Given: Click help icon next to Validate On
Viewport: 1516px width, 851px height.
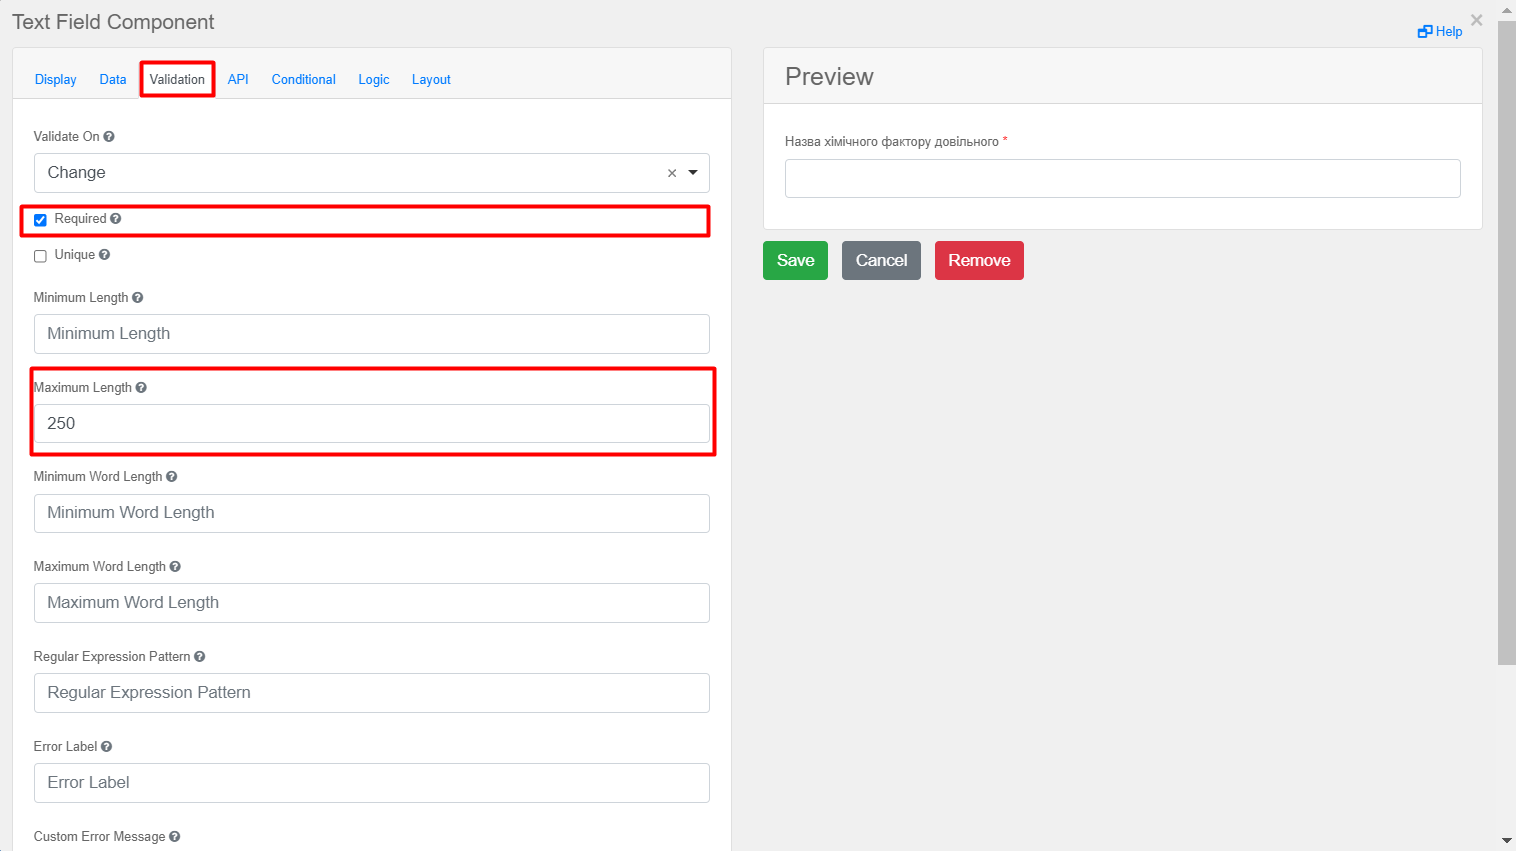Looking at the screenshot, I should click(x=109, y=137).
